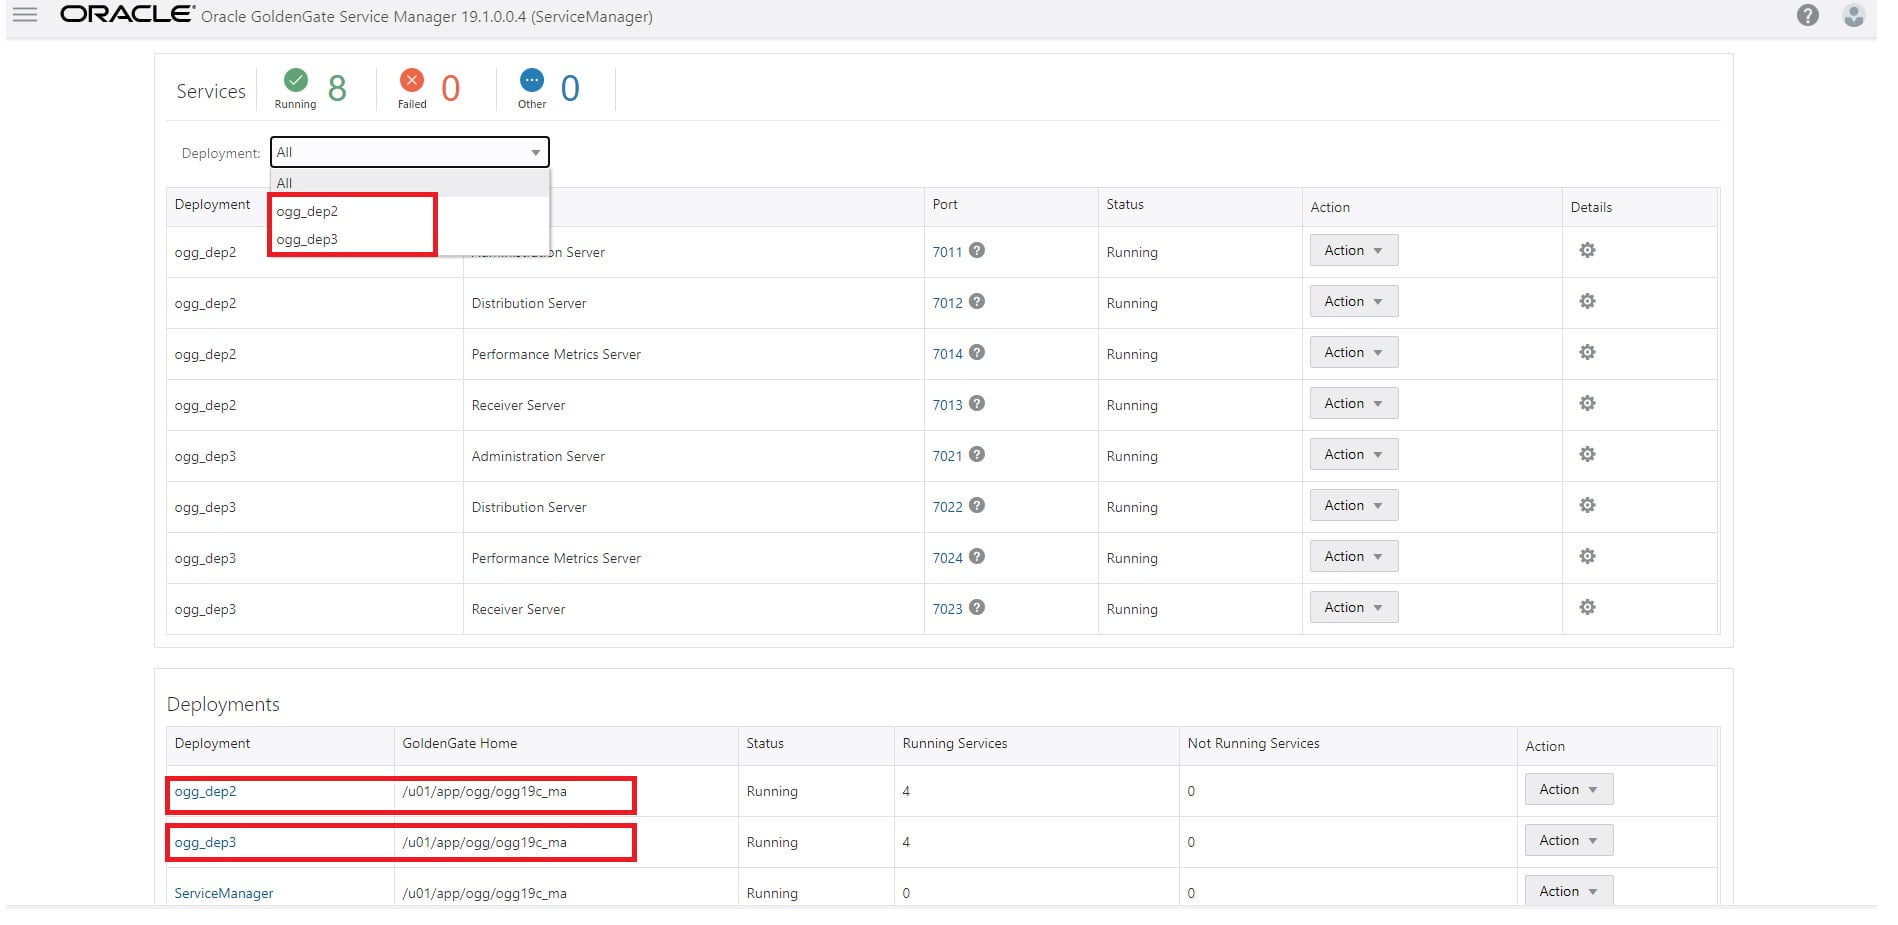Click help icon next to port 7014
1898x925 pixels.
(977, 352)
